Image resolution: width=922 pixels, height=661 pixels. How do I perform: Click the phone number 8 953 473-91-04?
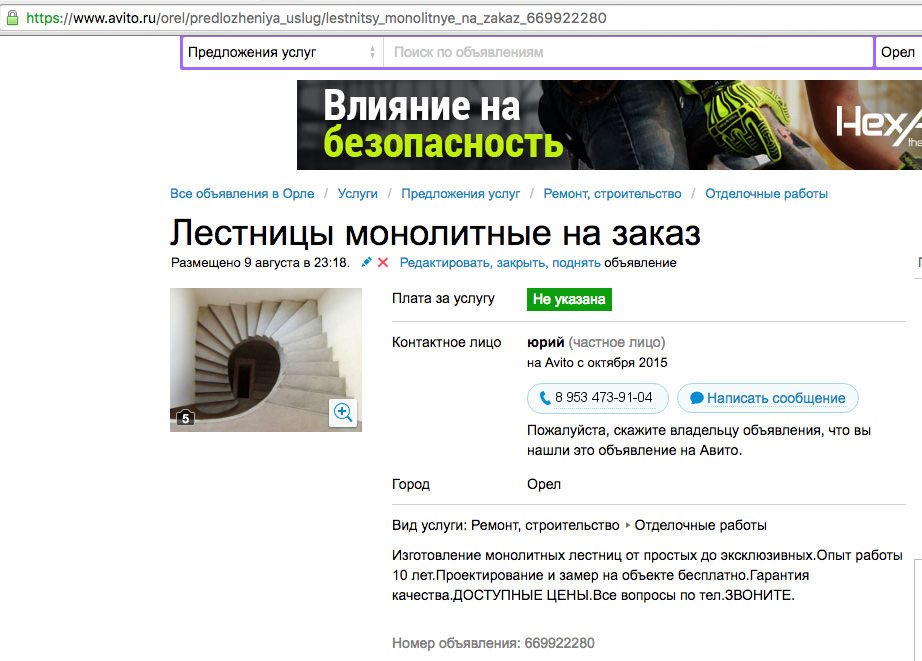603,398
